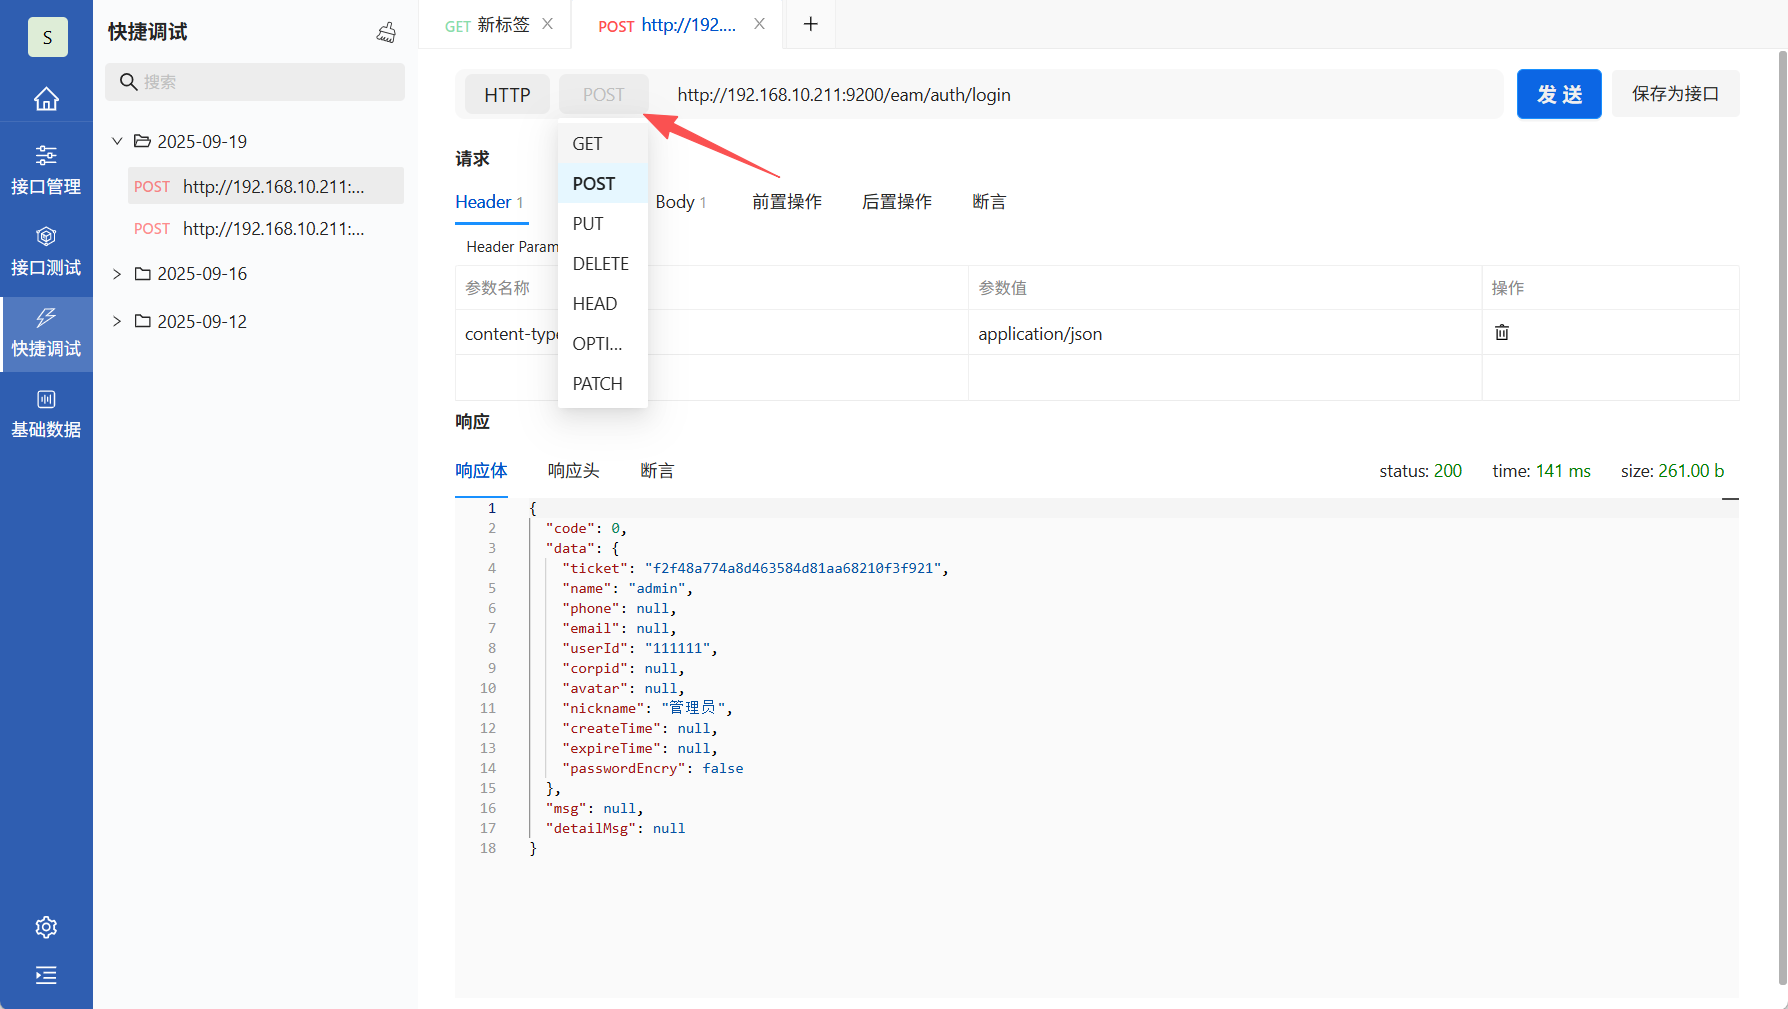
Task: Click the 发送 send button
Action: 1559,94
